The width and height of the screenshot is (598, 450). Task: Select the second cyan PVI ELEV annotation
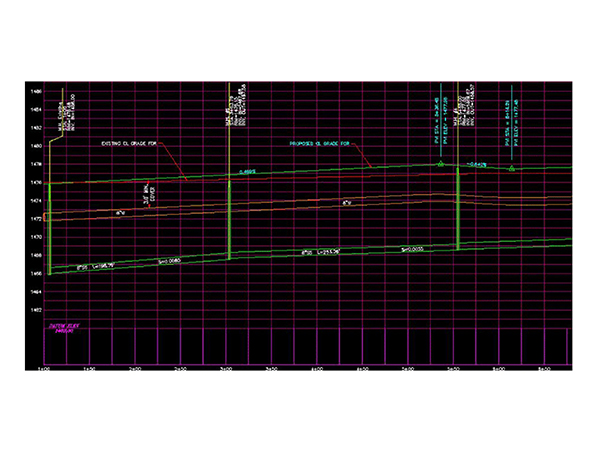(x=516, y=122)
